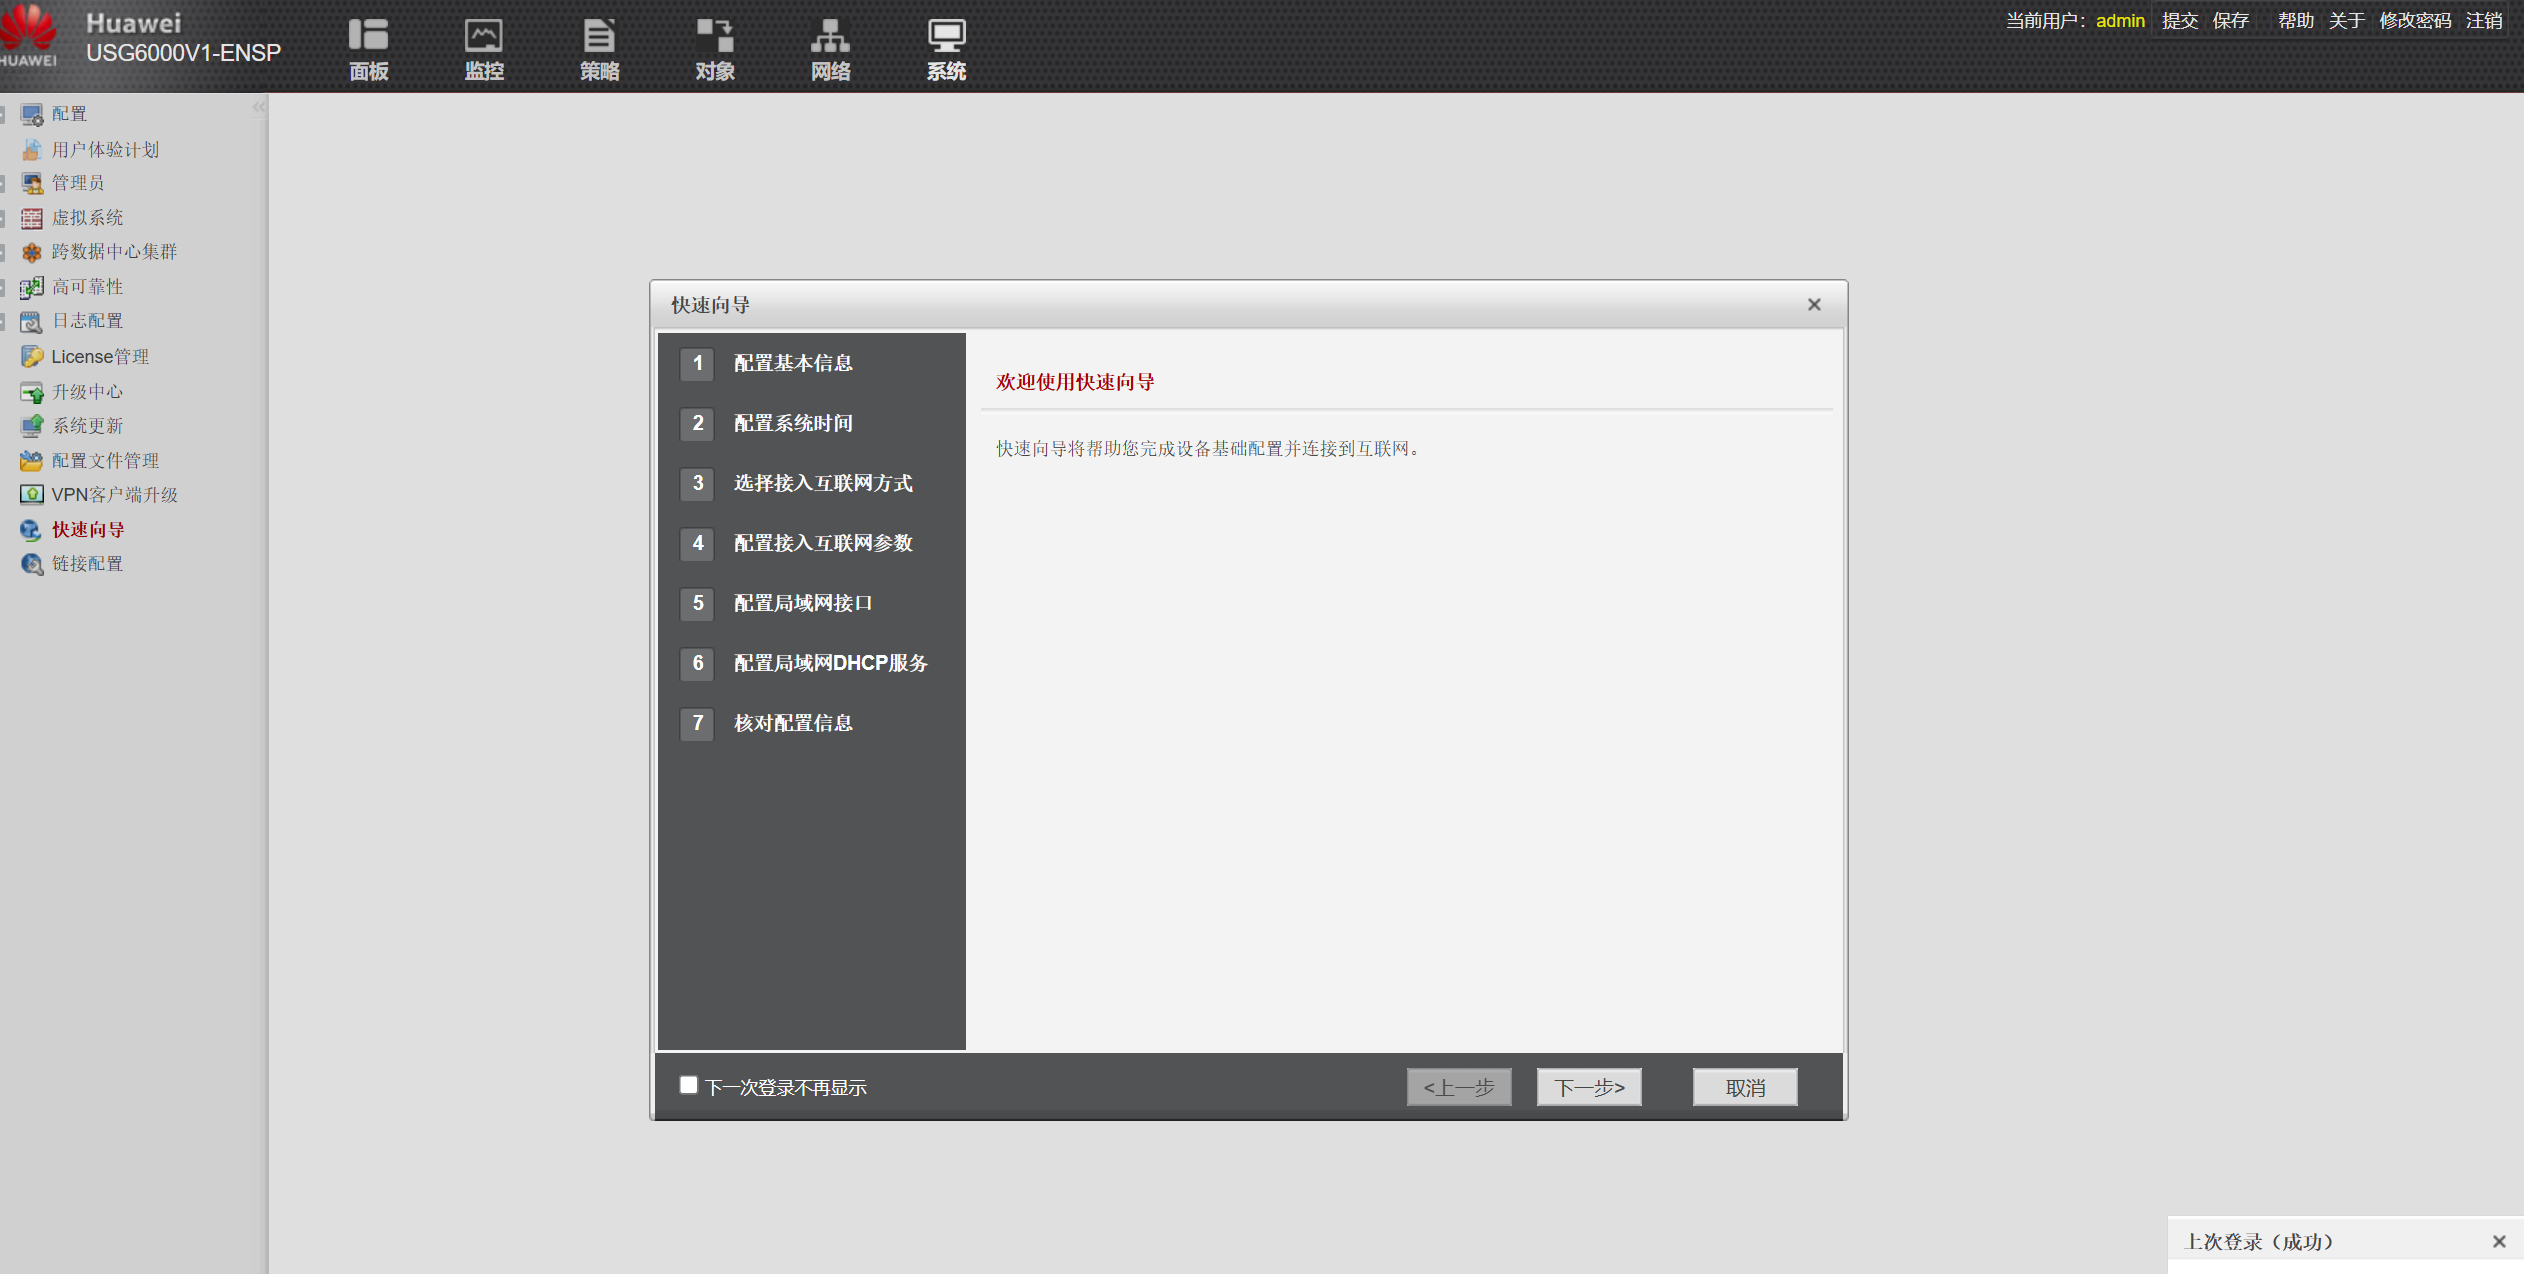This screenshot has height=1274, width=2524.
Task: Click the 系统更新 sidebar icon
Action: [x=32, y=426]
